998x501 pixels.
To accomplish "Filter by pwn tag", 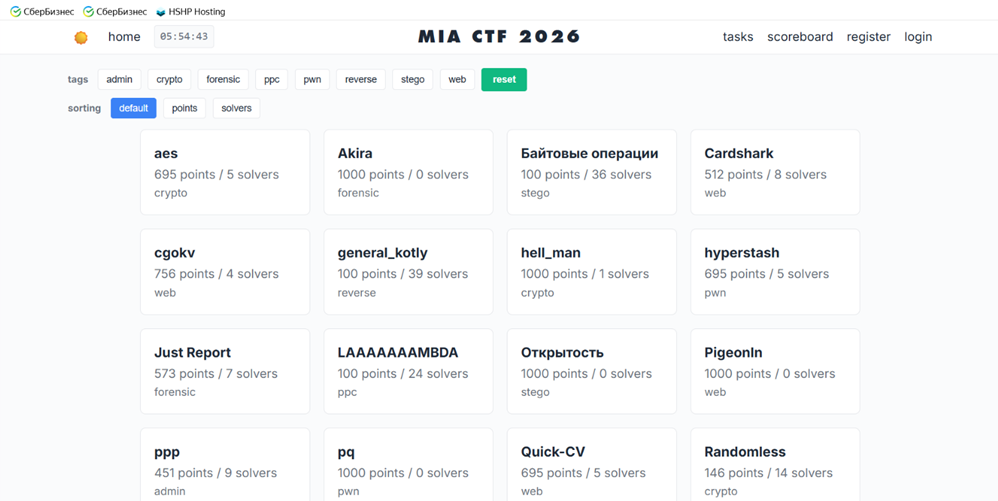I will (312, 80).
